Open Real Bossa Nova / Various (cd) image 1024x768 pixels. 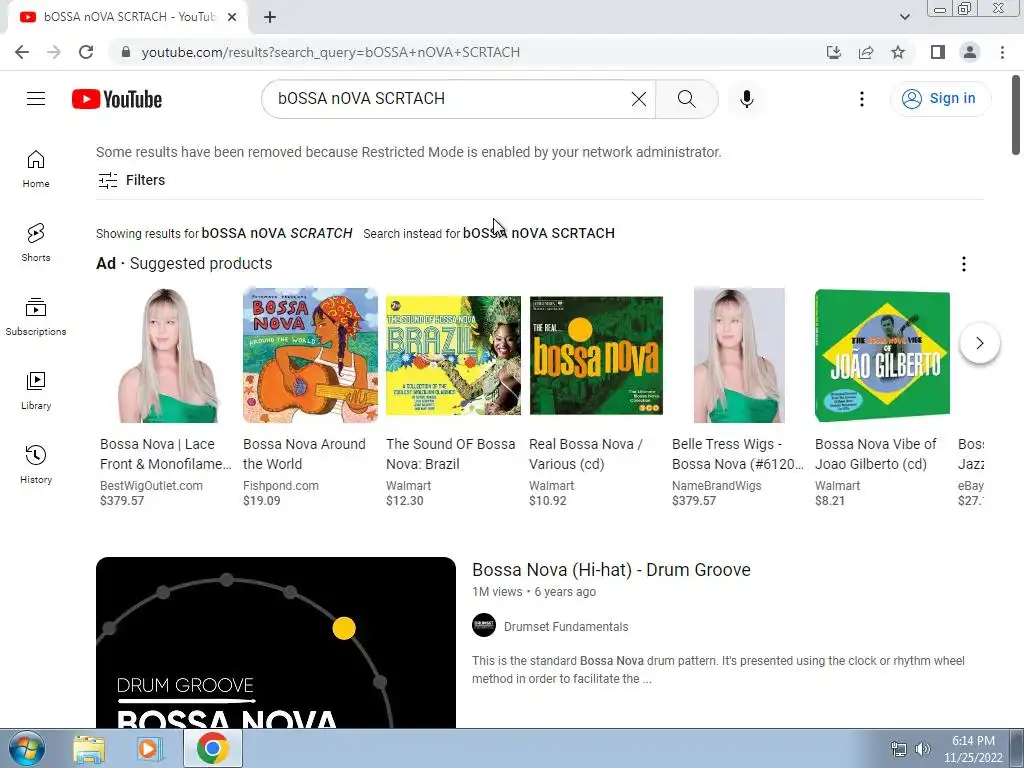596,355
